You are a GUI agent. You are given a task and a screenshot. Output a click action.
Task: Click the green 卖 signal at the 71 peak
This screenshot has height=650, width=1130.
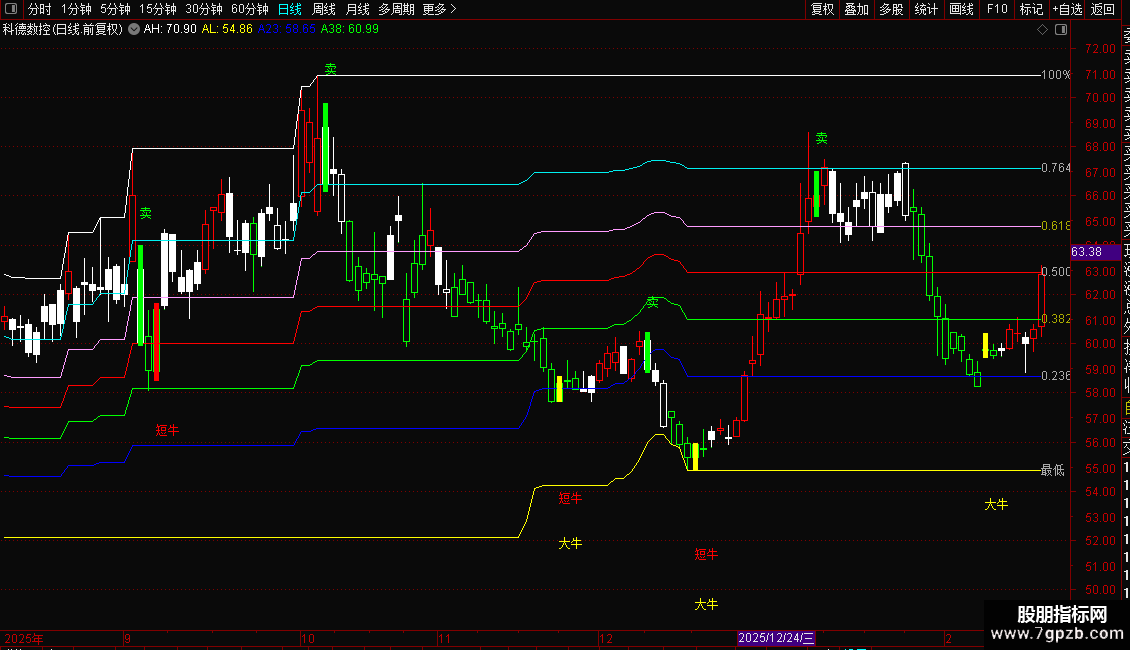[x=330, y=69]
